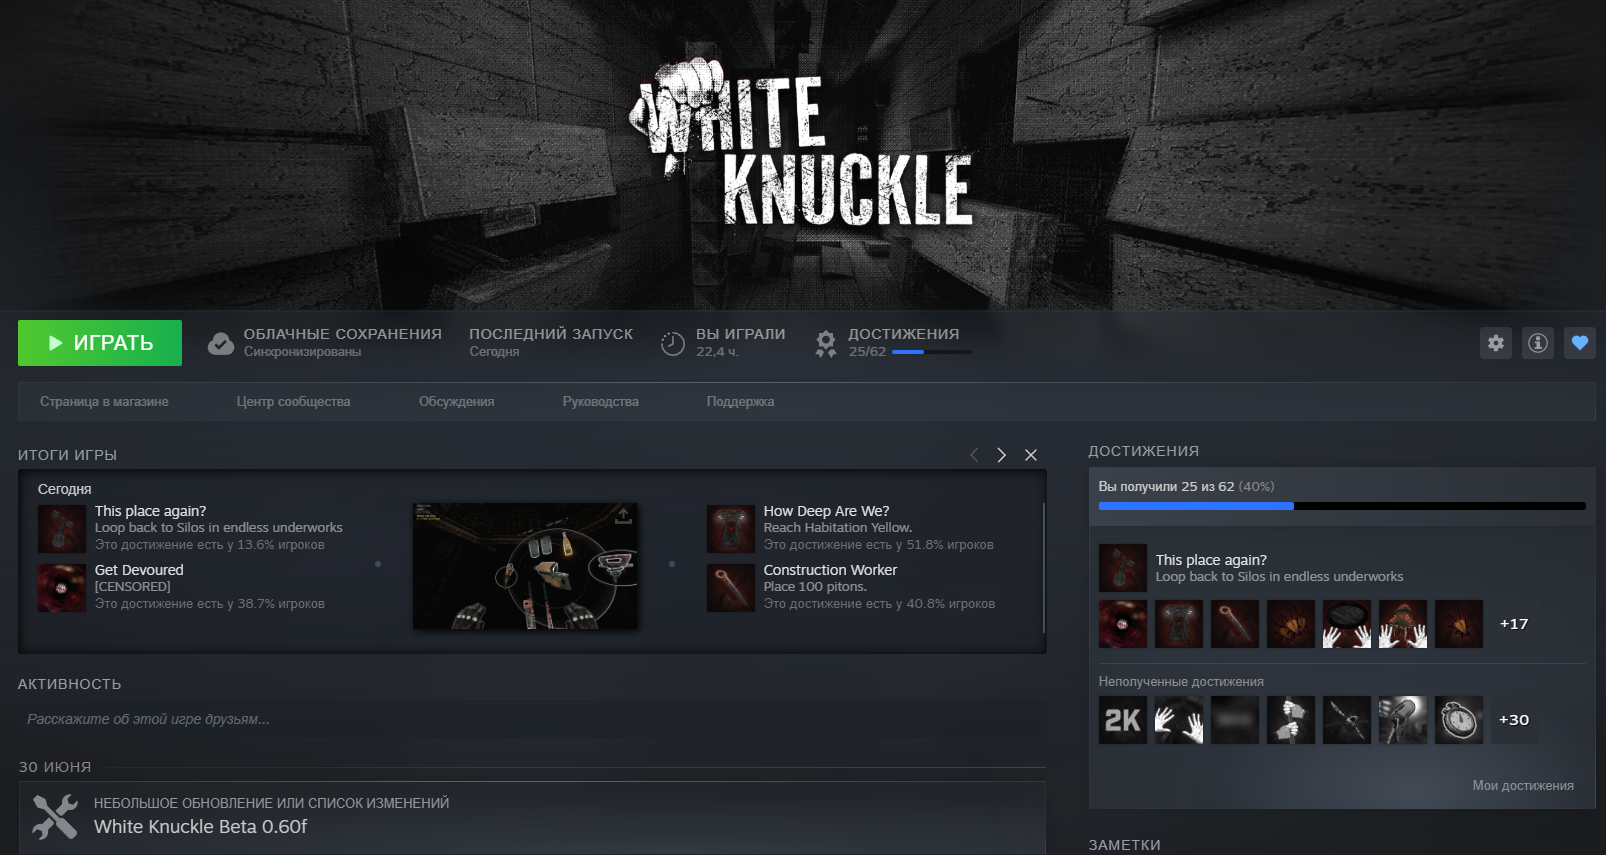Open the Обсуждения tab
Image resolution: width=1606 pixels, height=855 pixels.
click(x=456, y=402)
